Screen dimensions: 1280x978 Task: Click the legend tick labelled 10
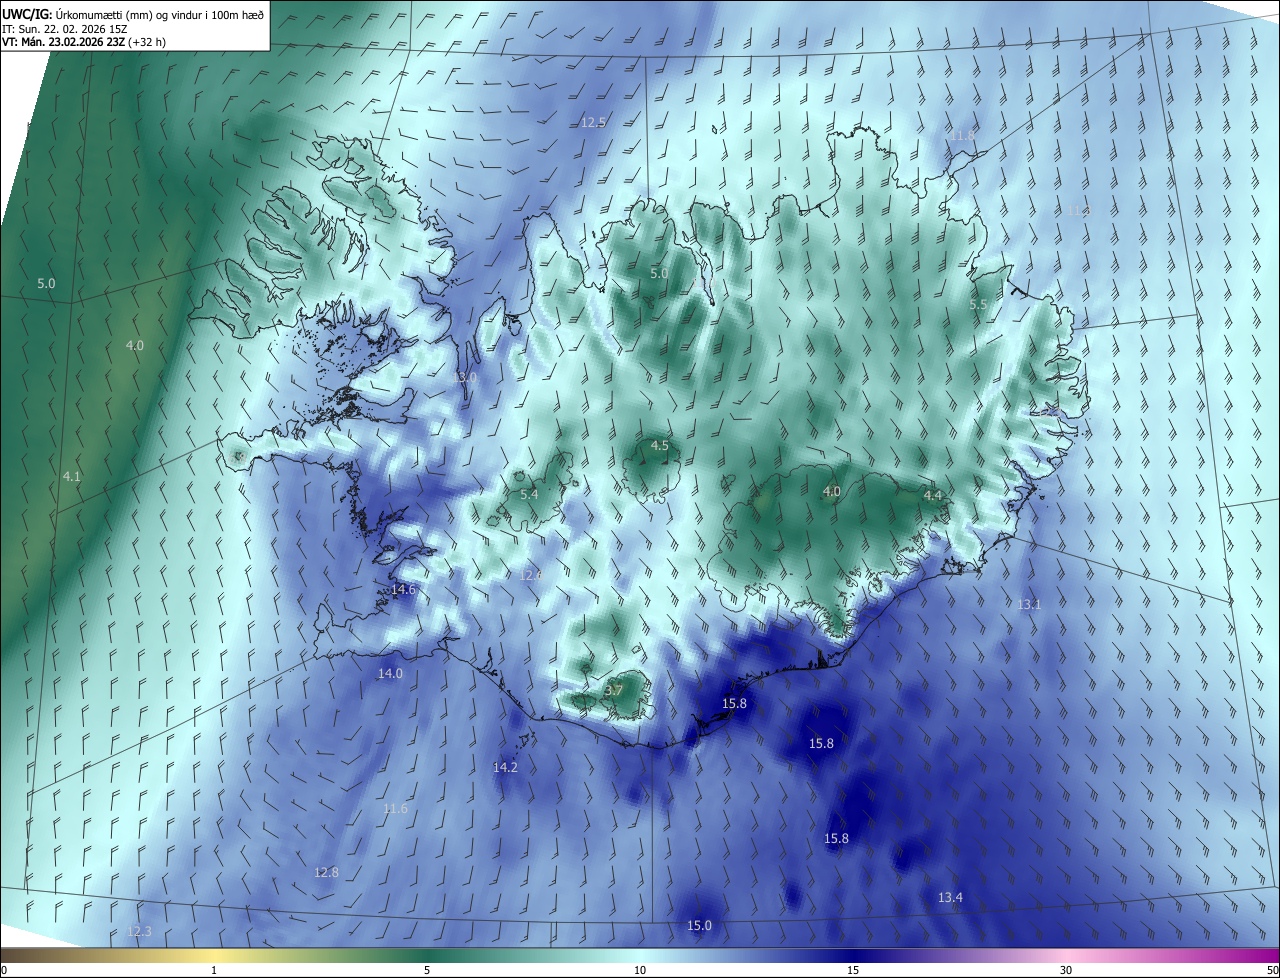(640, 971)
